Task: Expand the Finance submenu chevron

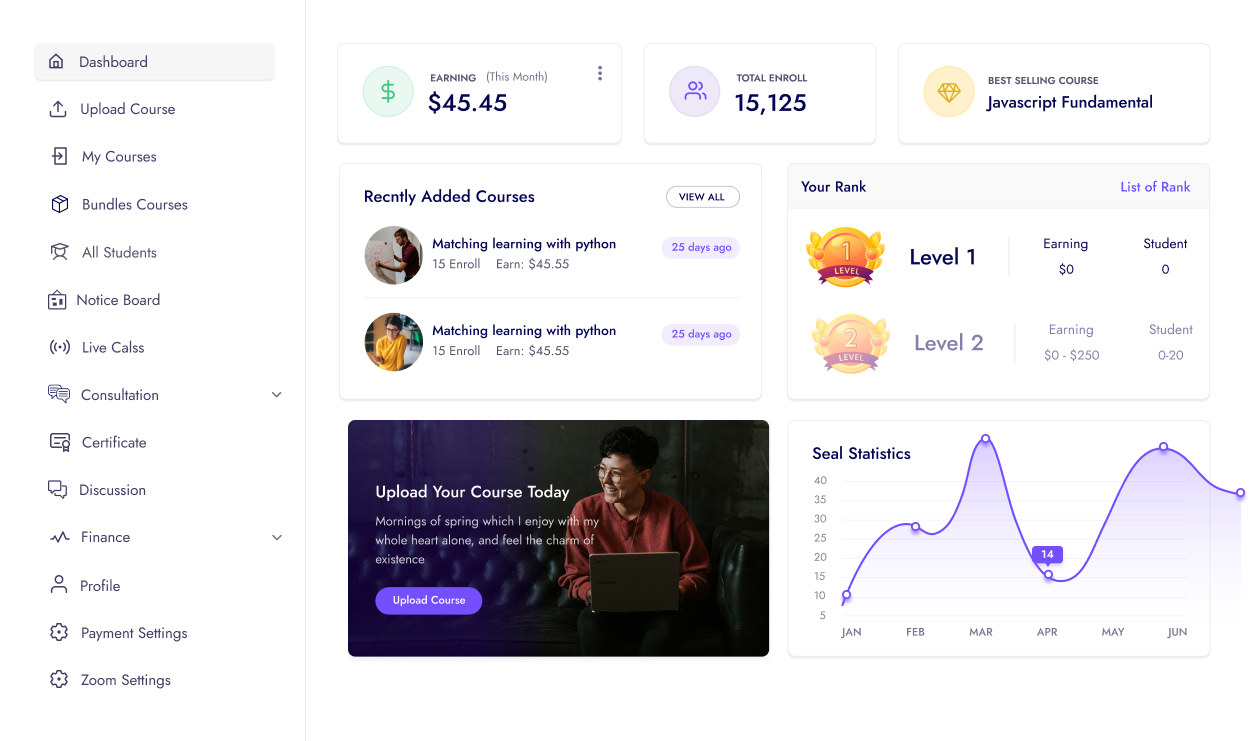Action: (277, 538)
